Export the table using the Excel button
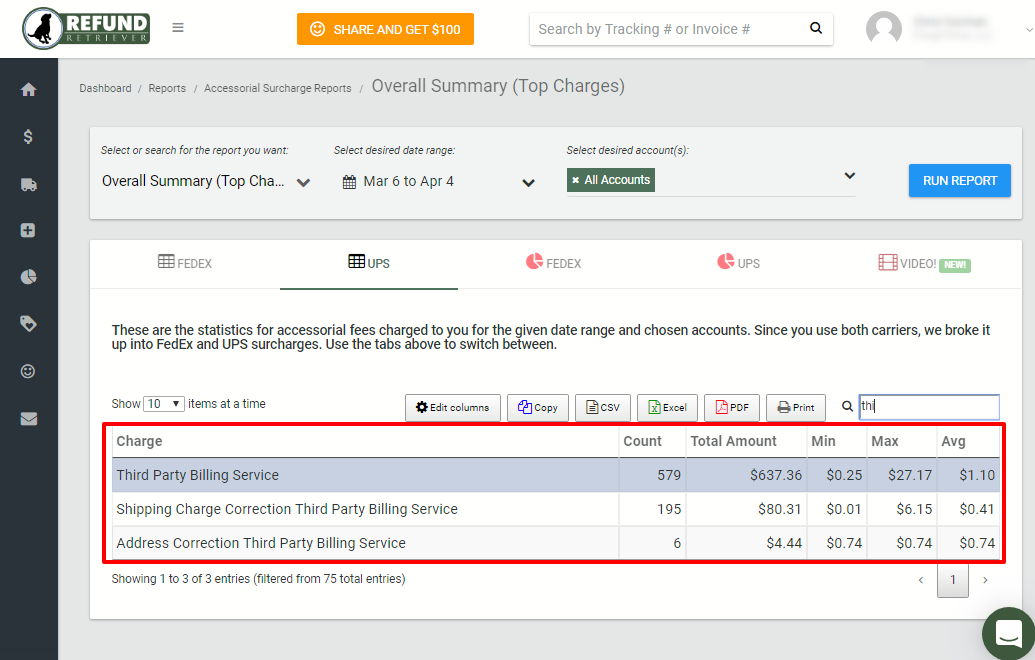Image resolution: width=1035 pixels, height=660 pixels. pos(667,407)
